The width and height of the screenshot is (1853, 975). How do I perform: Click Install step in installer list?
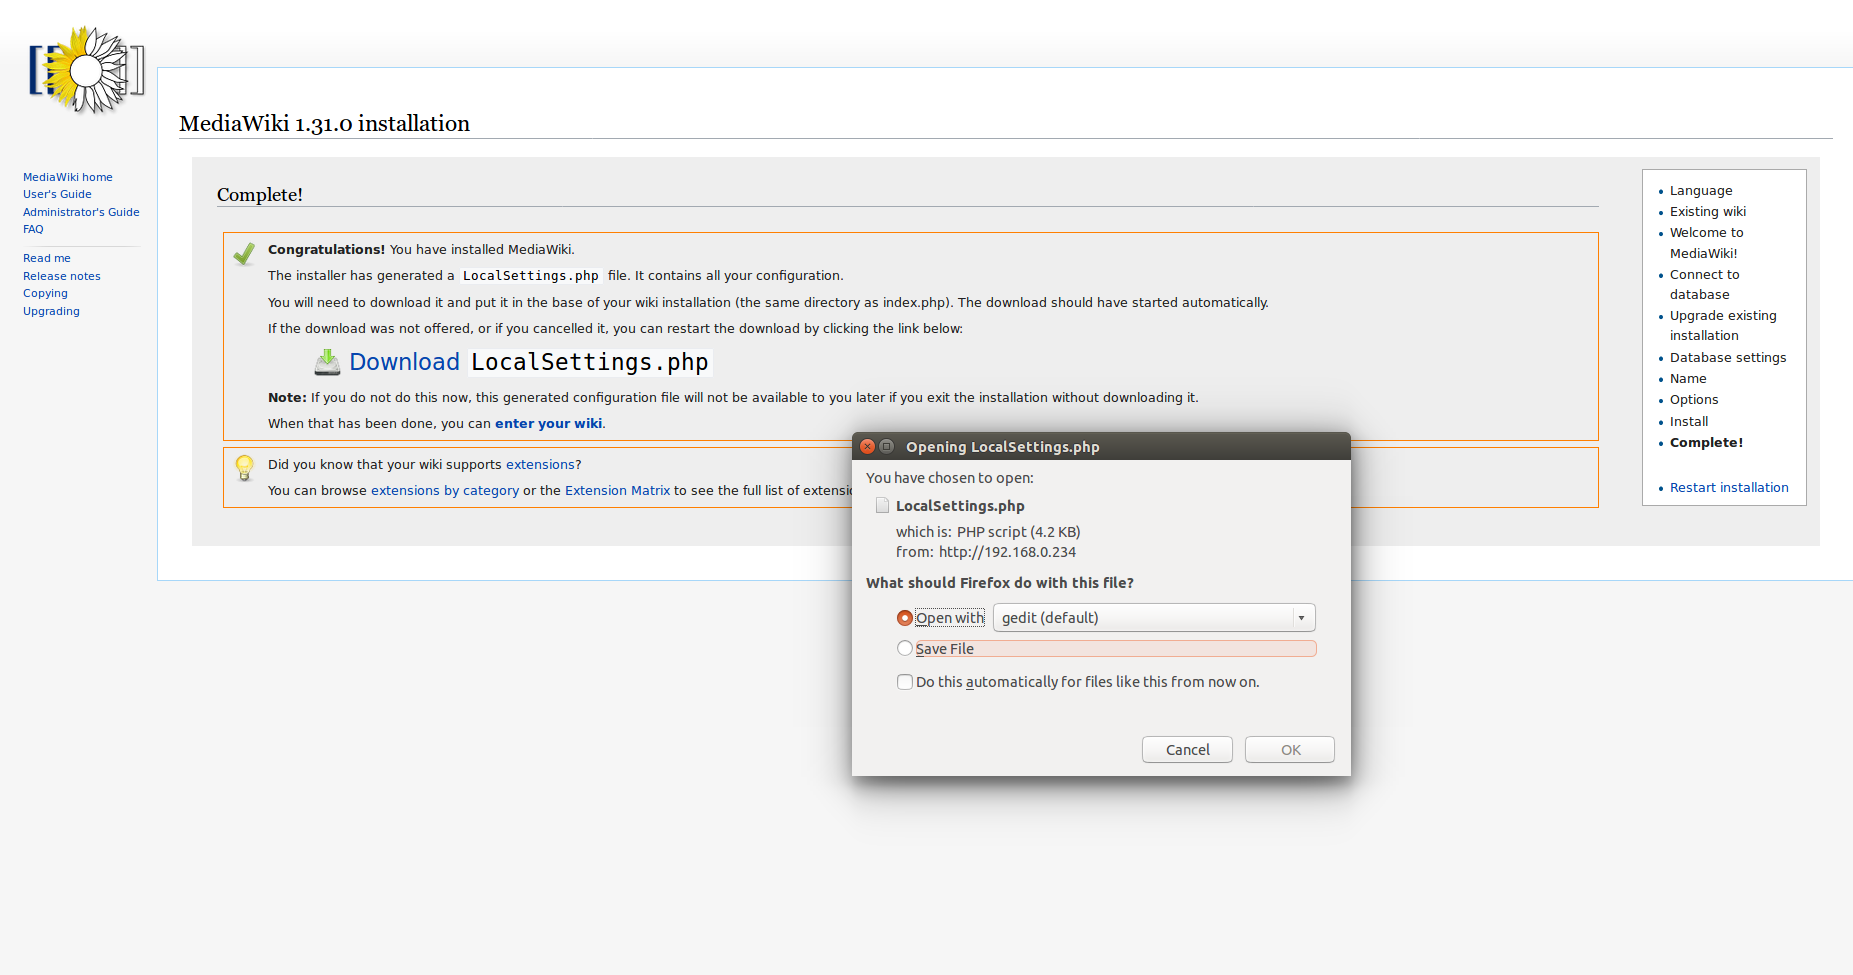tap(1689, 422)
